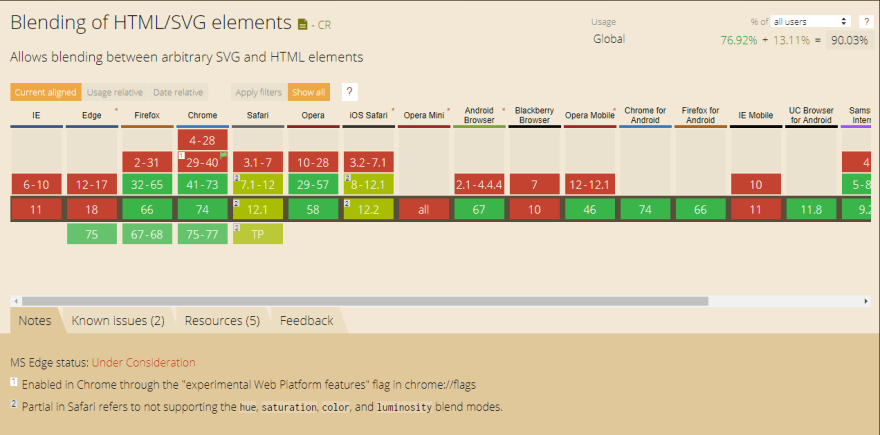880x435 pixels.
Task: Click the 90.03% total usage value
Action: [x=850, y=40]
